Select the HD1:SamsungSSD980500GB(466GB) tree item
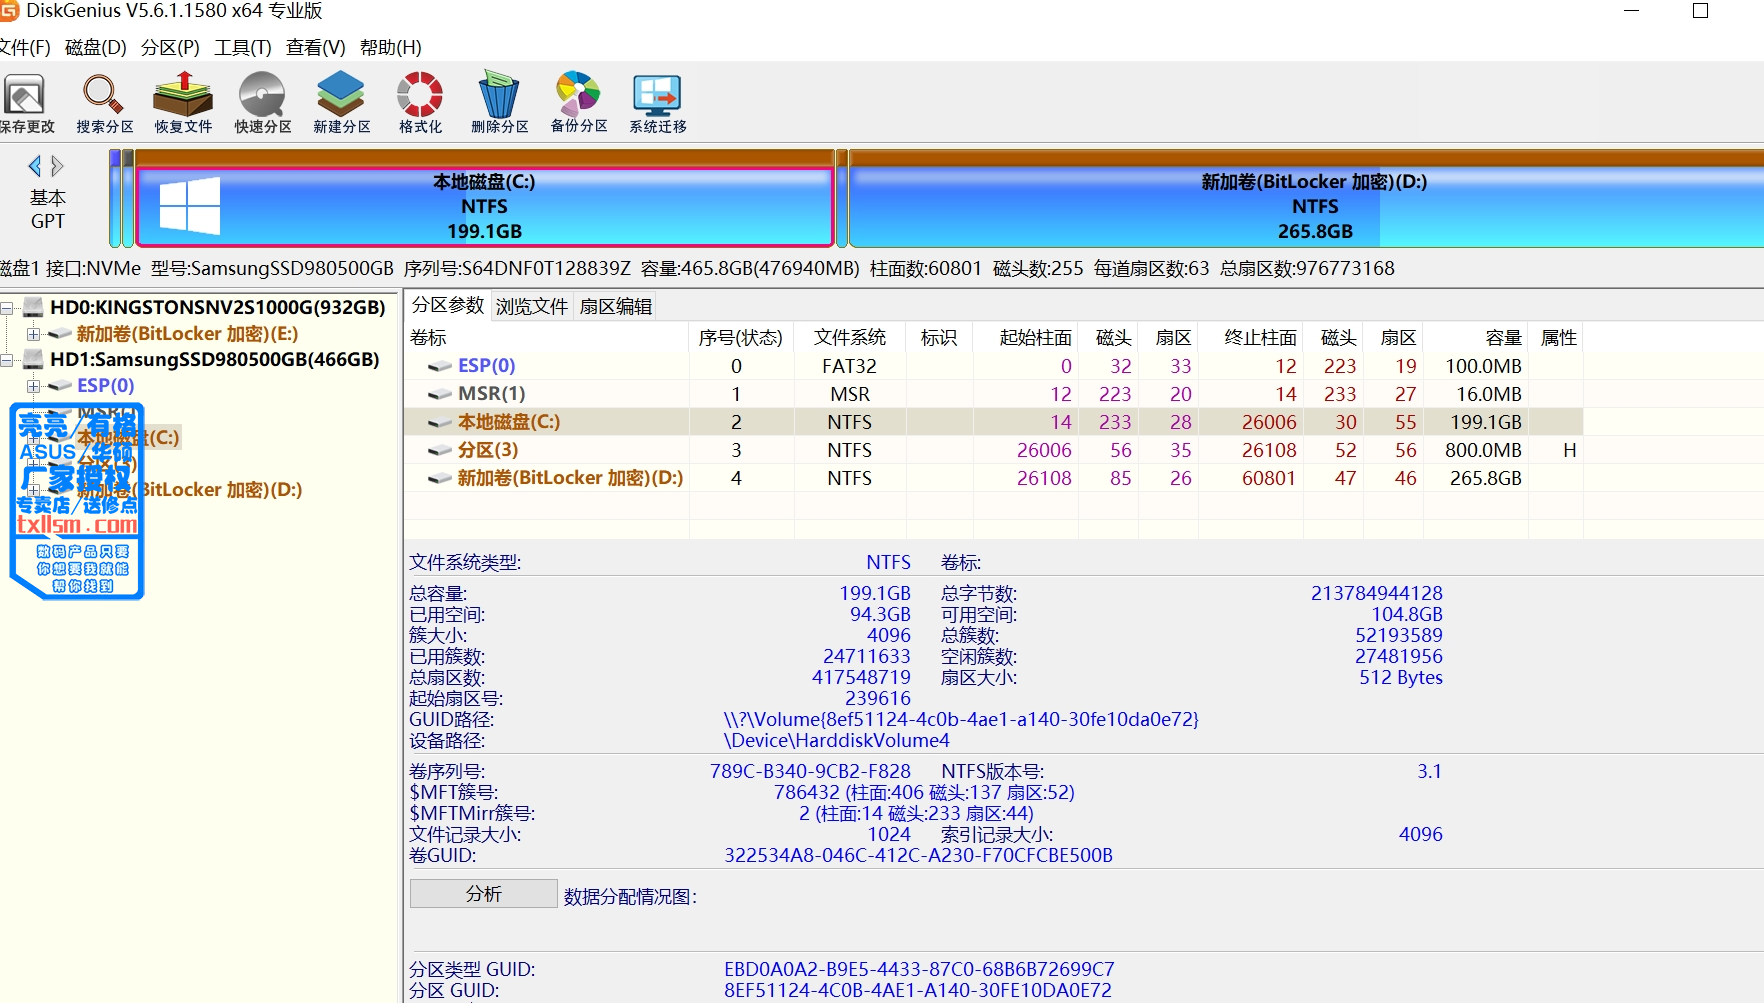Image resolution: width=1764 pixels, height=1003 pixels. click(x=215, y=359)
